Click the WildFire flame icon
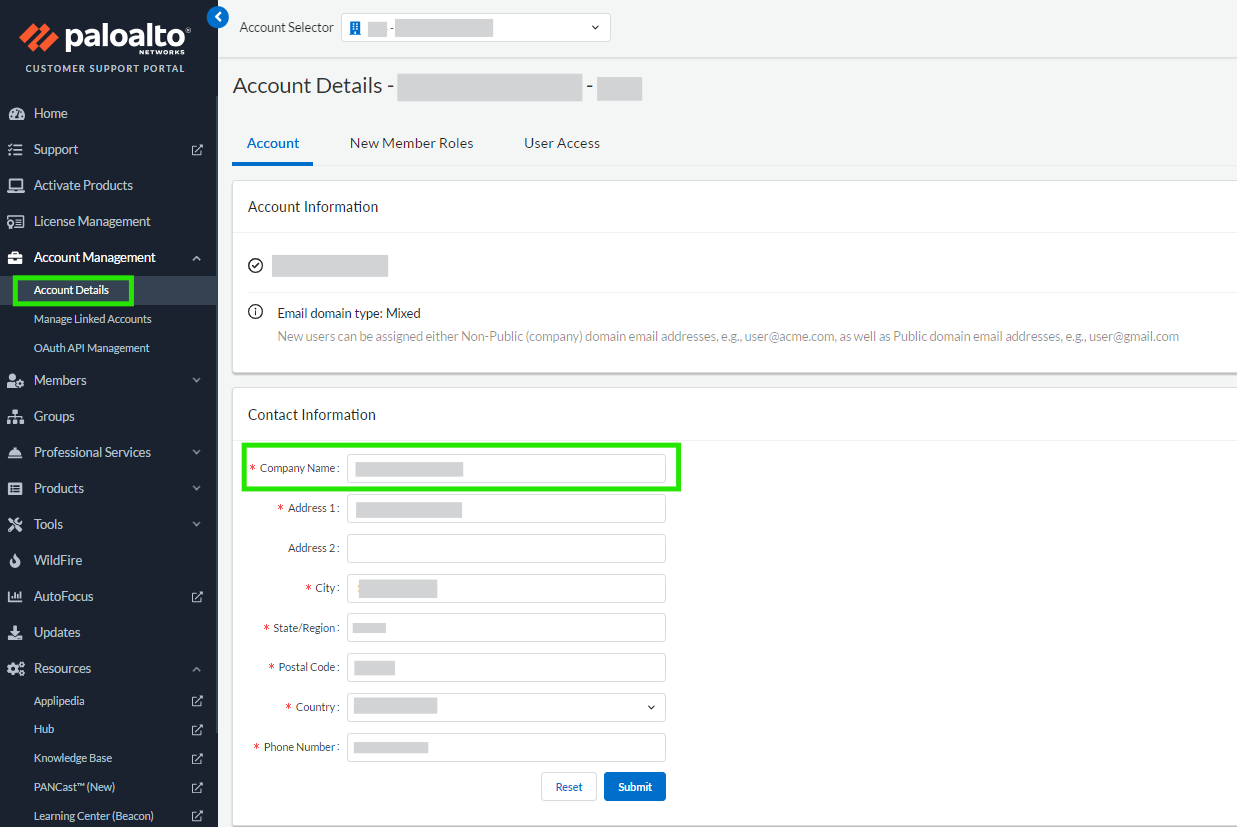1237x827 pixels. (15, 561)
